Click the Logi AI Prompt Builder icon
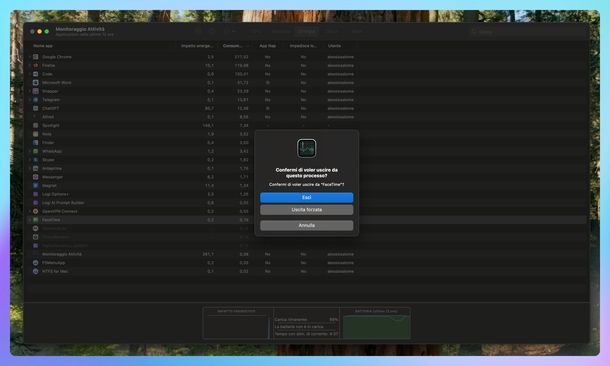 [x=35, y=203]
